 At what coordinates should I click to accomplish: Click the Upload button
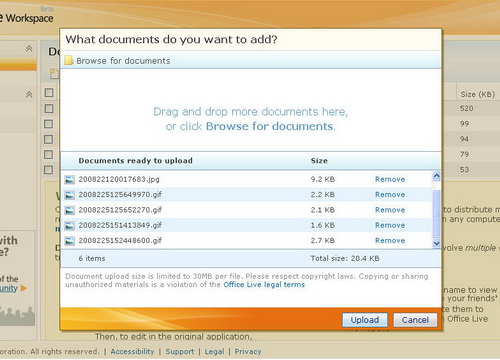tap(365, 320)
